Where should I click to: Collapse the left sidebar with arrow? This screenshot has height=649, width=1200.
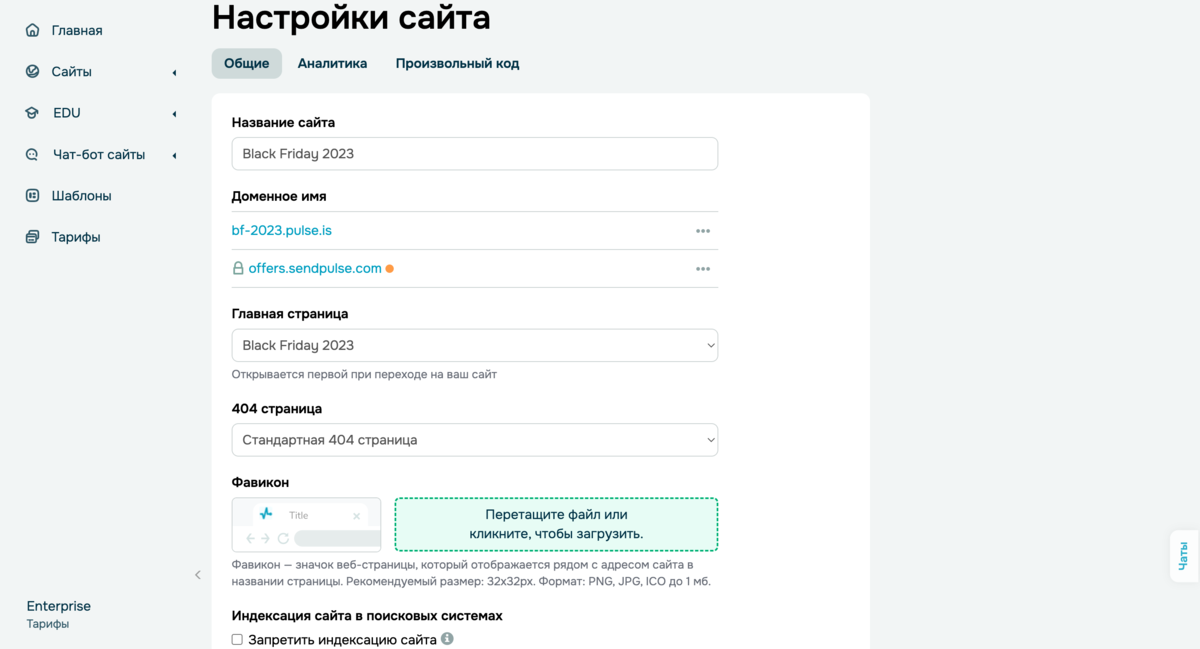(198, 575)
